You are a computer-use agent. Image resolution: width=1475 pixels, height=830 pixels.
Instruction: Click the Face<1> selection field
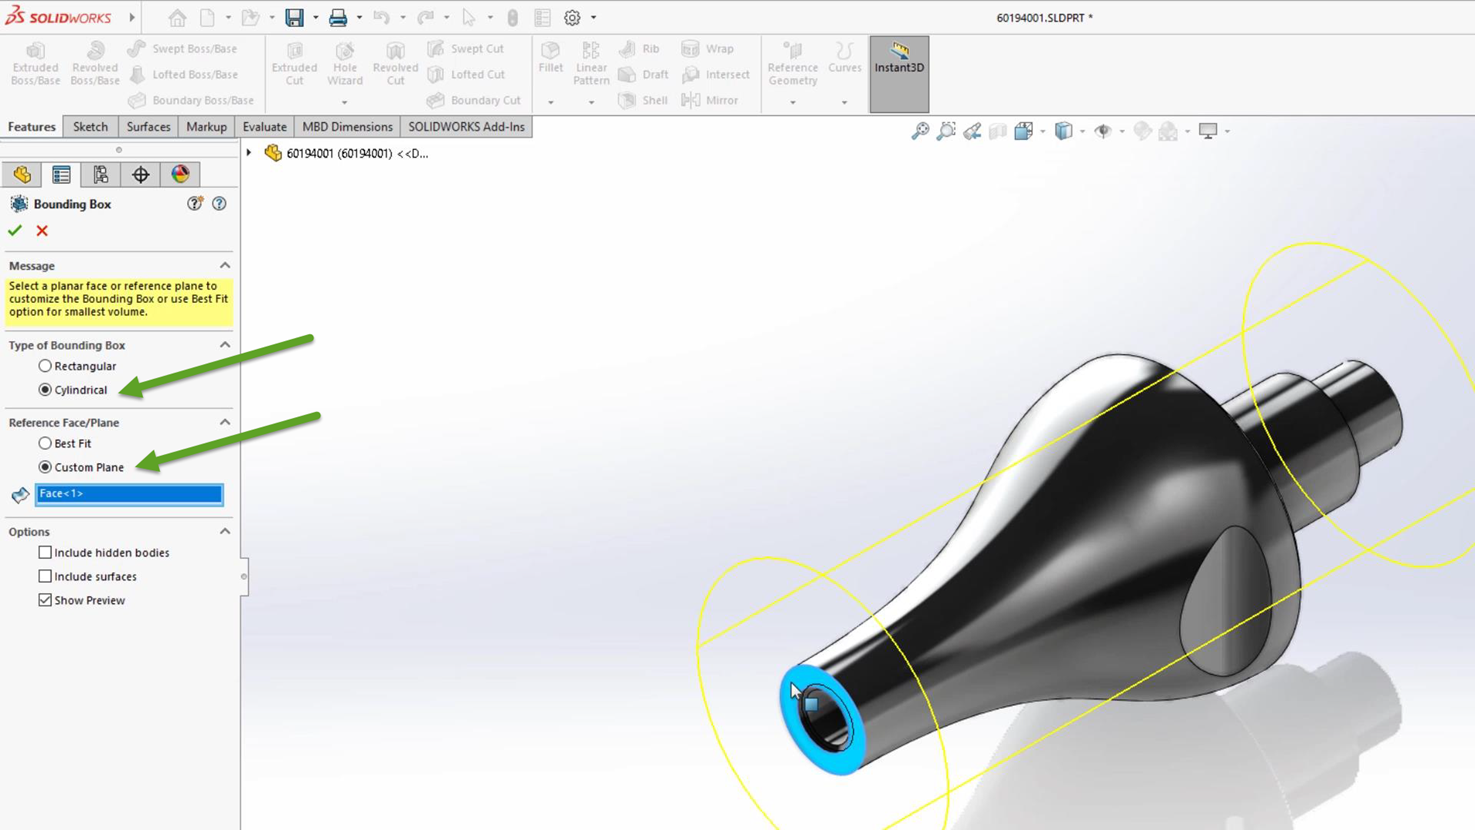pos(129,494)
